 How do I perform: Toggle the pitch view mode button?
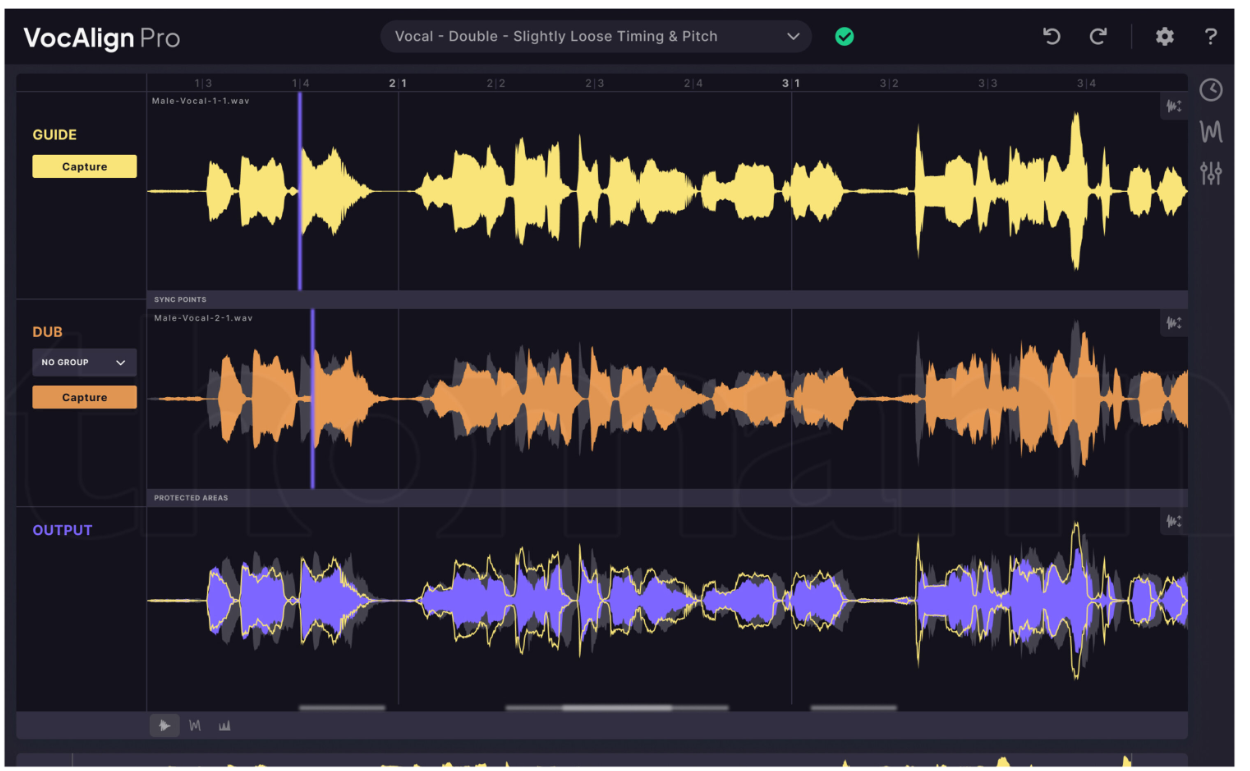pyautogui.click(x=195, y=726)
